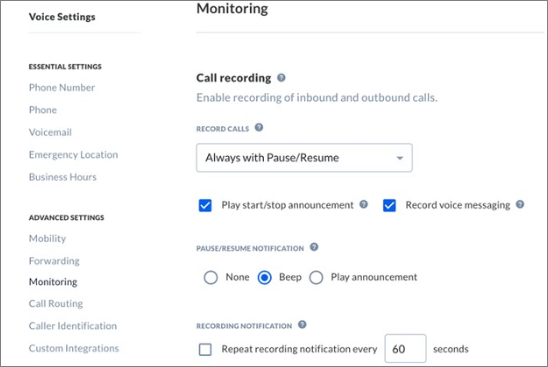This screenshot has height=367, width=548.
Task: Open help icon next to Call recording heading
Action: 281,78
